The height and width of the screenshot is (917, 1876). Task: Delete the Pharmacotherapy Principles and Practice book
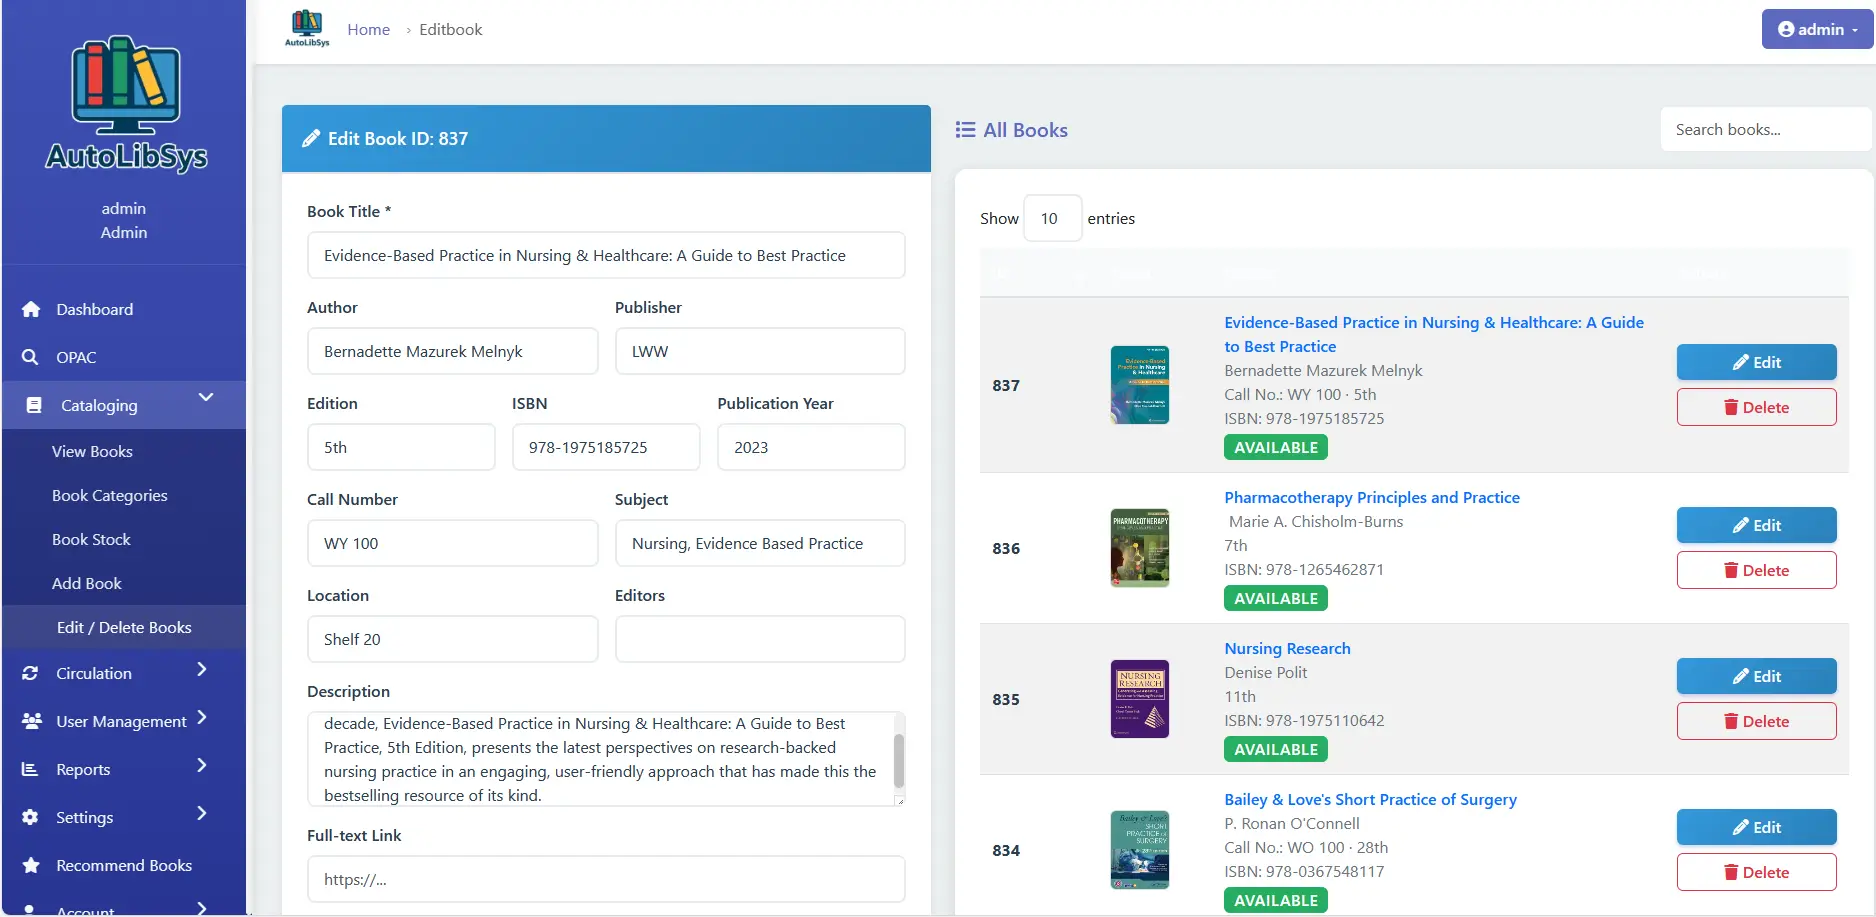pyautogui.click(x=1756, y=570)
